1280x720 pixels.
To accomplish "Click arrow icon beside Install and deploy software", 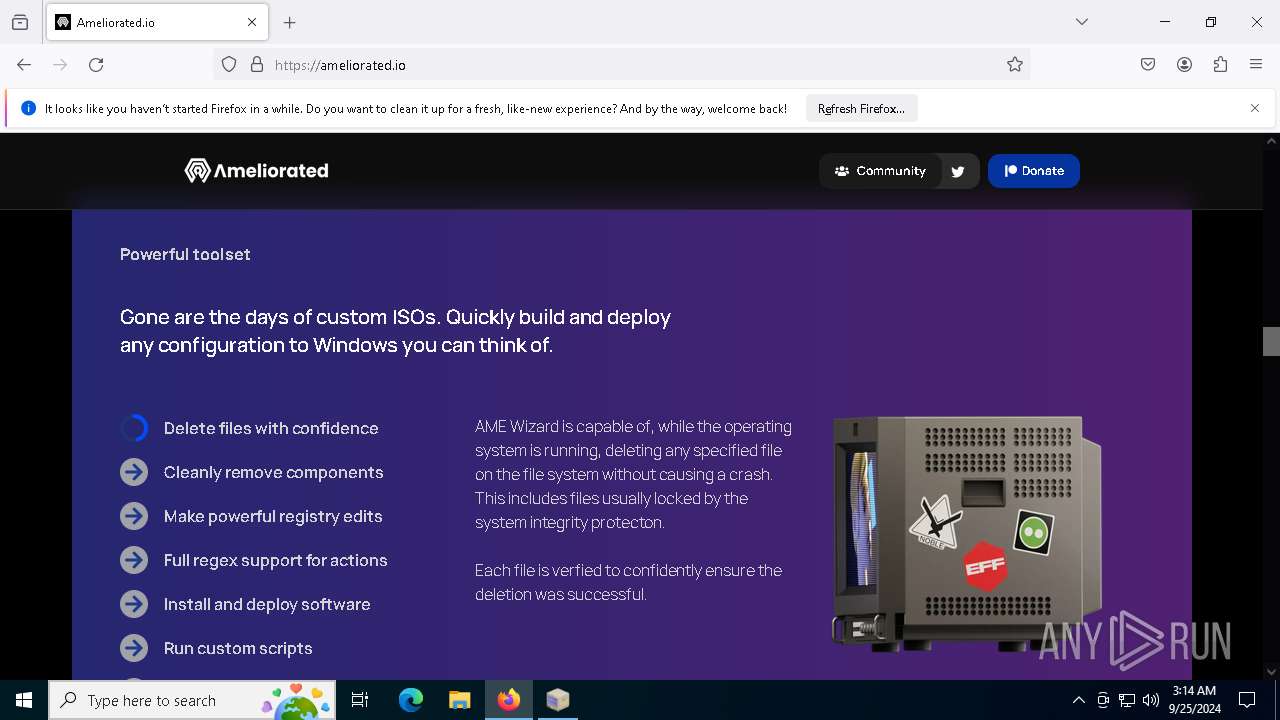I will pyautogui.click(x=134, y=604).
